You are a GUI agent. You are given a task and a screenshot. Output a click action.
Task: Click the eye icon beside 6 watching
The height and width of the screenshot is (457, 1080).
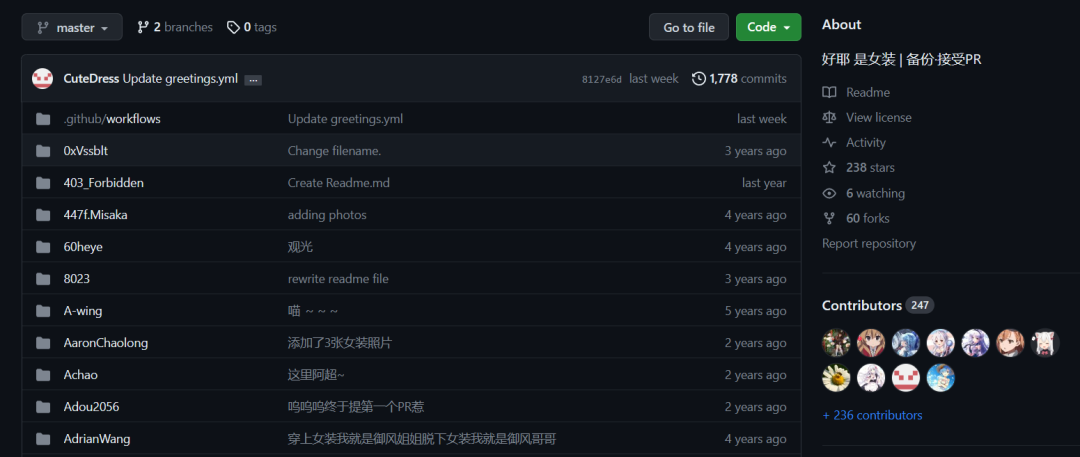pyautogui.click(x=829, y=193)
